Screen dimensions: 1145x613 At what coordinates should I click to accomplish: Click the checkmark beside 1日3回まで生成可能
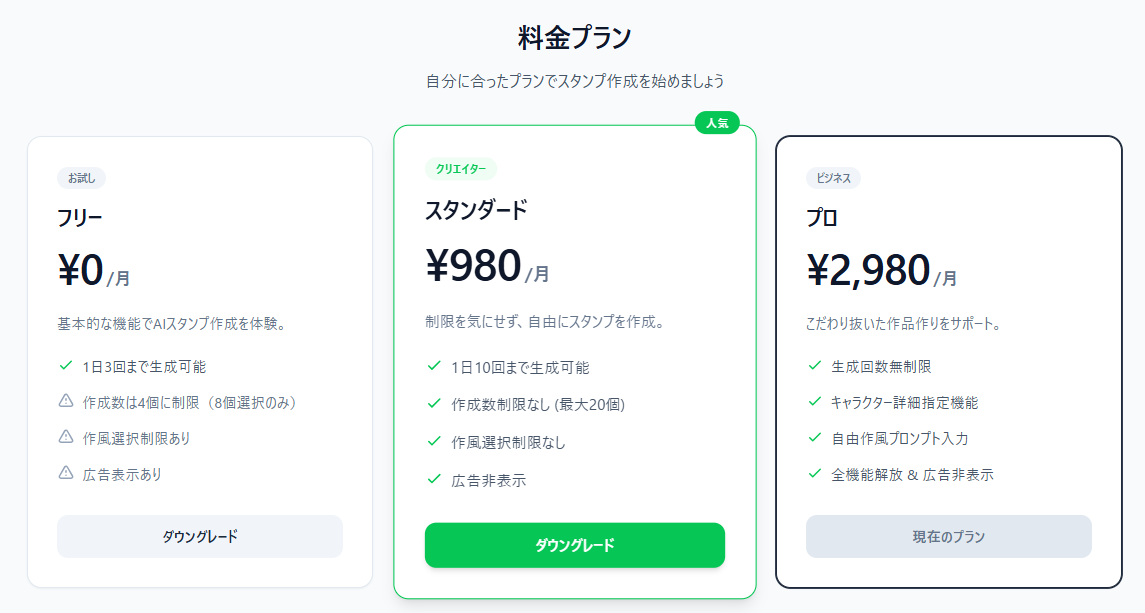click(x=66, y=366)
